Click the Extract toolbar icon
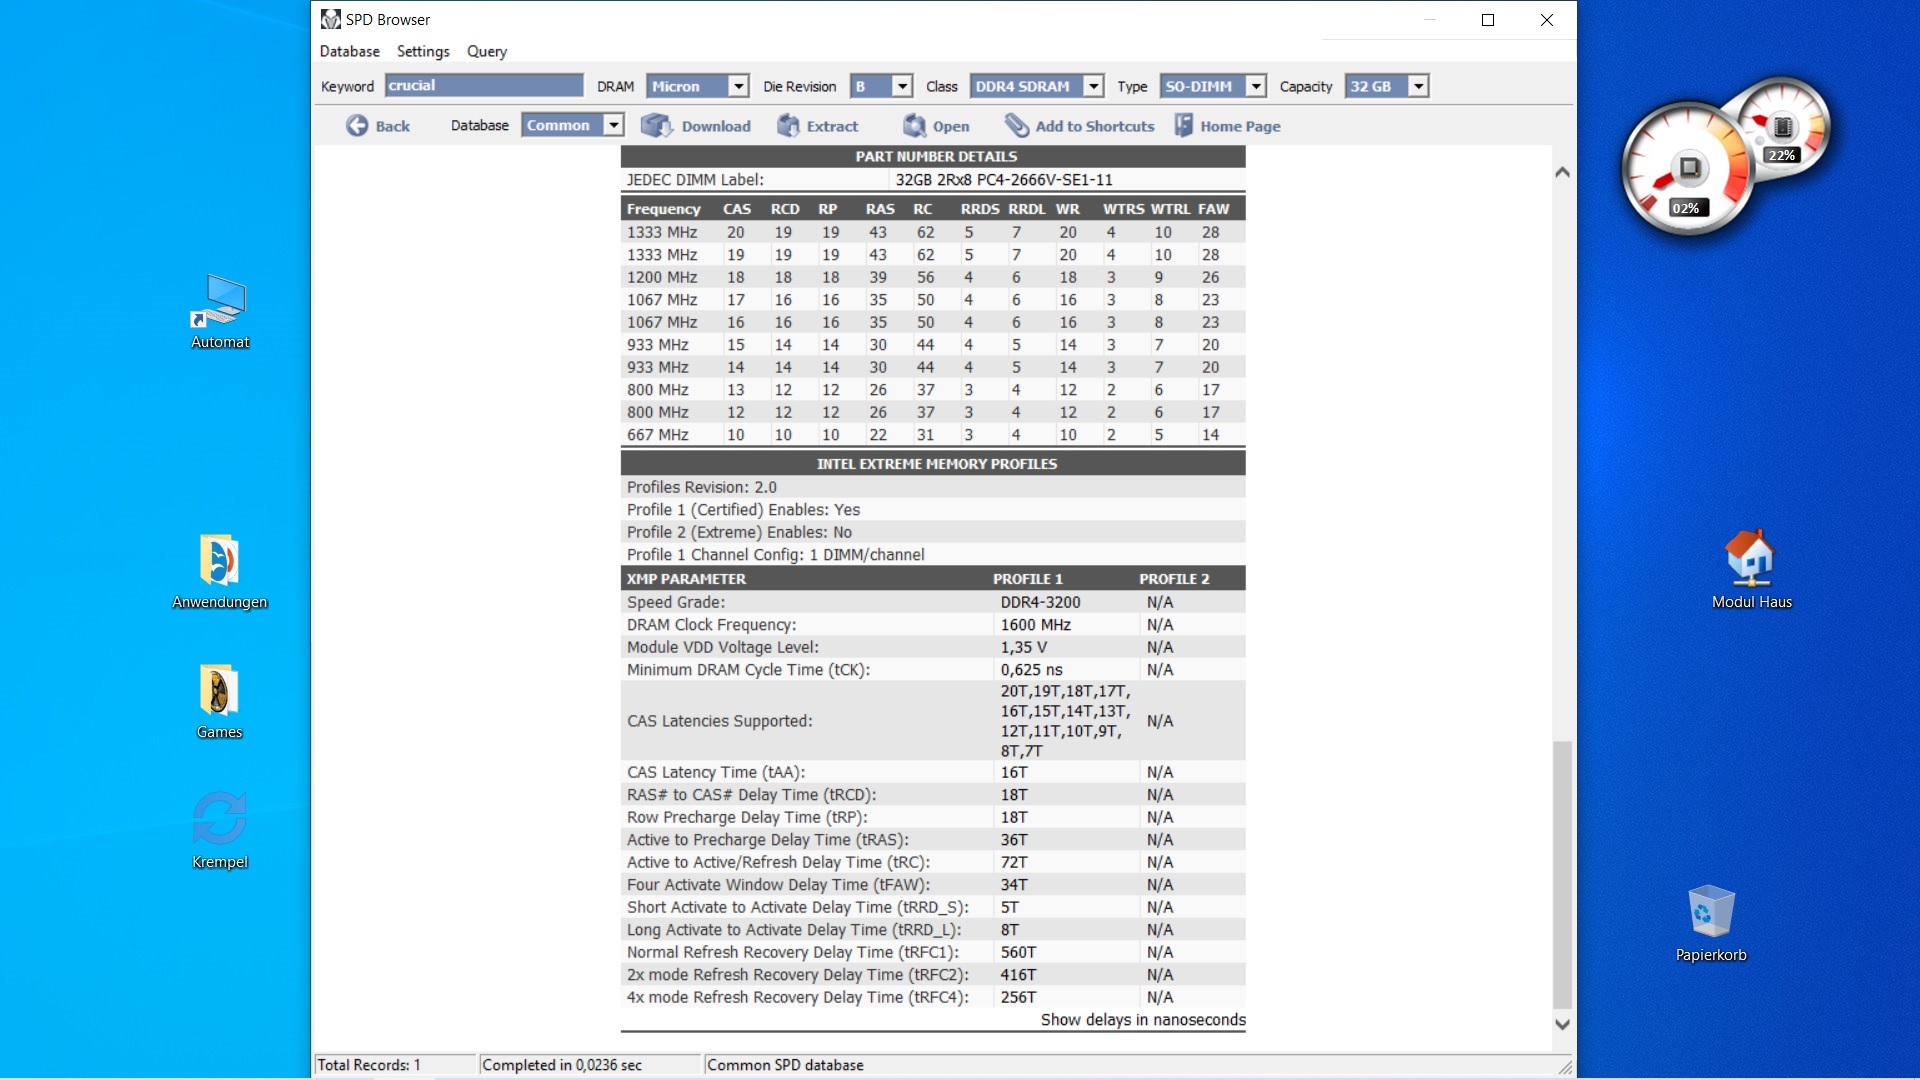 pyautogui.click(x=788, y=126)
